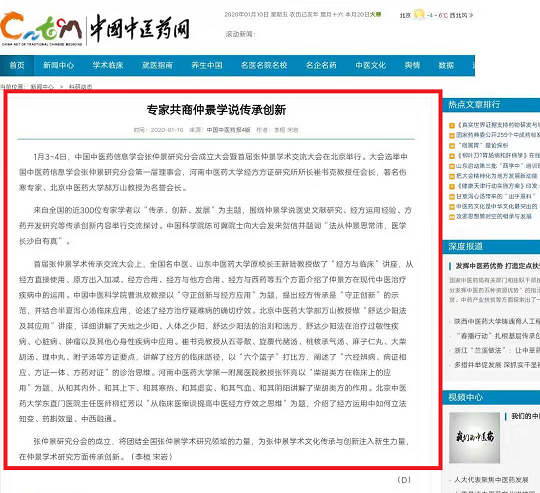The width and height of the screenshot is (540, 493).
Task: Click the rank-1 badge in 热点文章排行
Action: (452, 125)
